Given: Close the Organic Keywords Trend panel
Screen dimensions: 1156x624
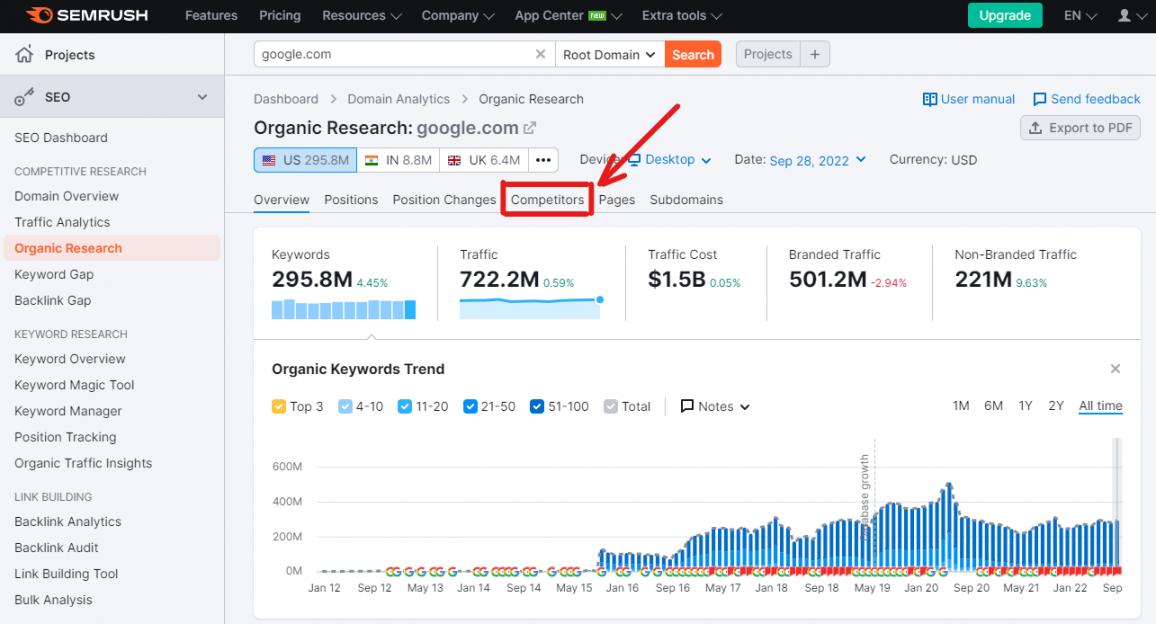Looking at the screenshot, I should coord(1115,369).
